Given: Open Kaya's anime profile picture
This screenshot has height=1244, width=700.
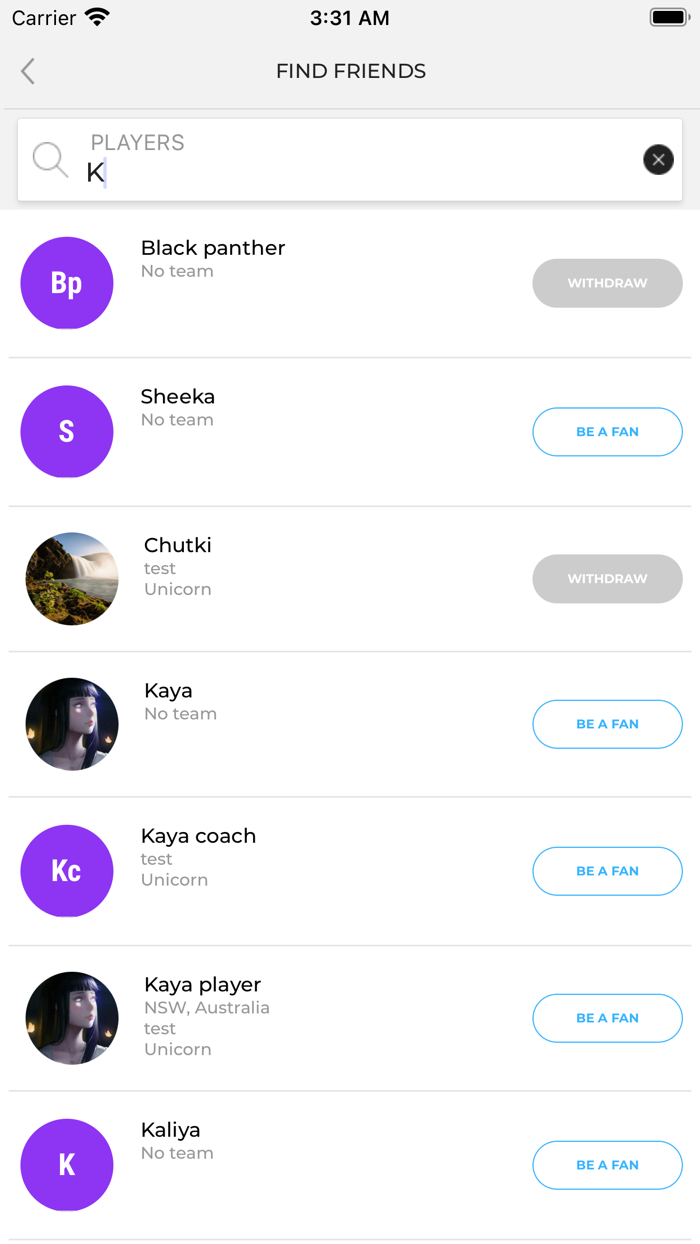Looking at the screenshot, I should (72, 724).
